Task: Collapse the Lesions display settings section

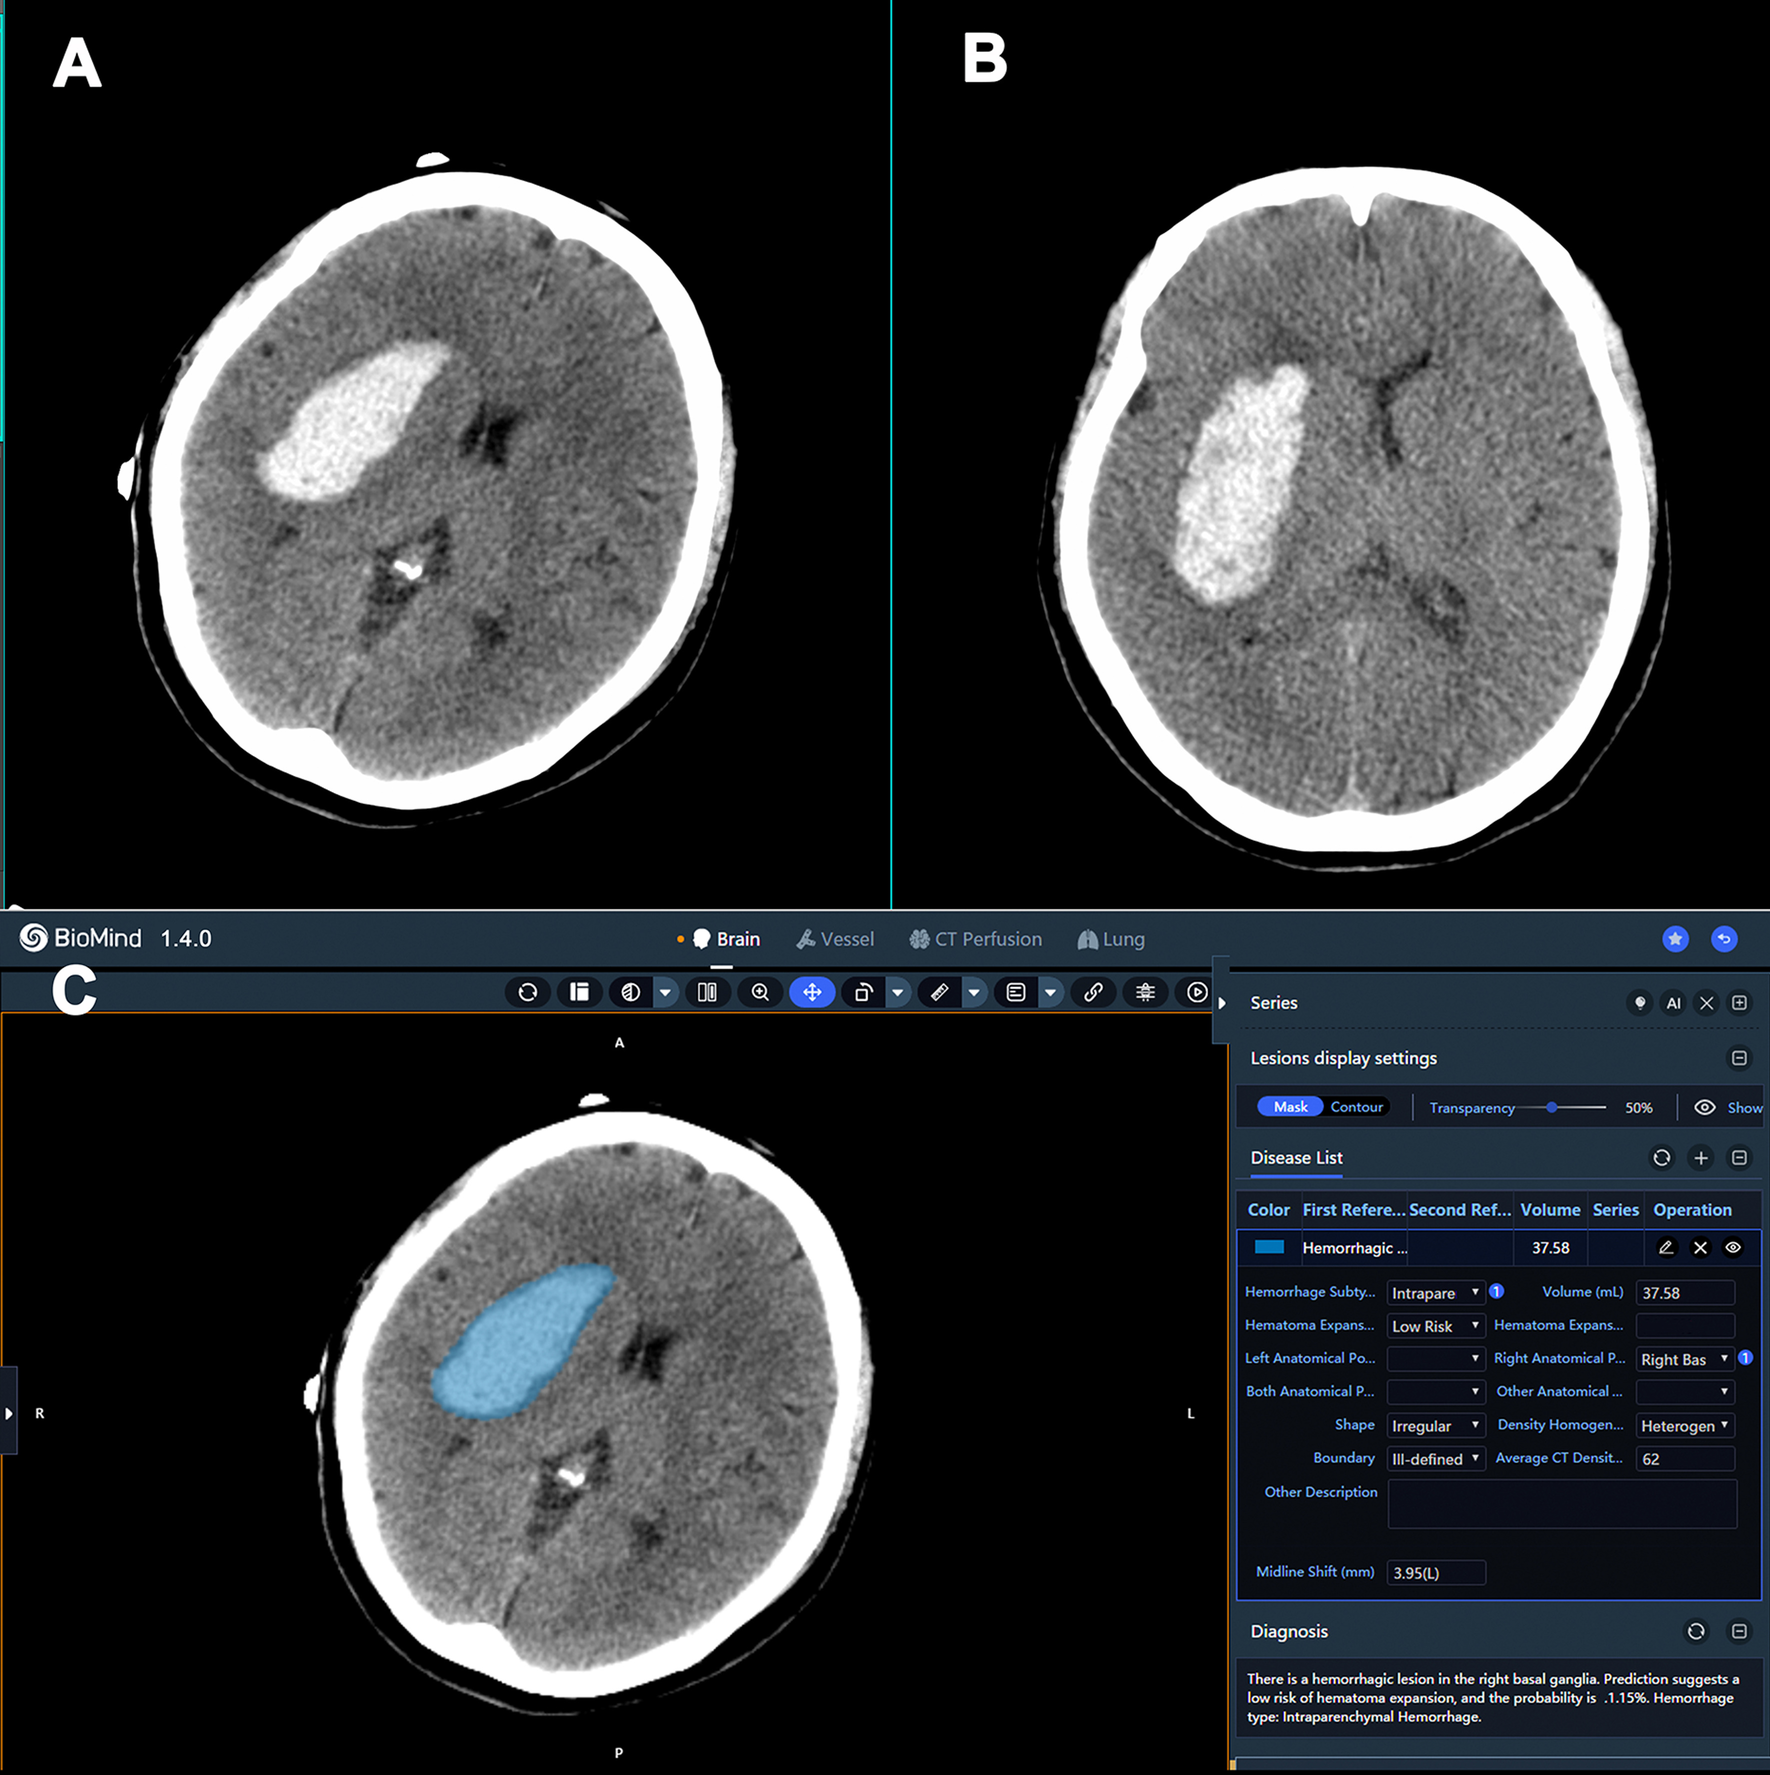Action: pyautogui.click(x=1740, y=1058)
